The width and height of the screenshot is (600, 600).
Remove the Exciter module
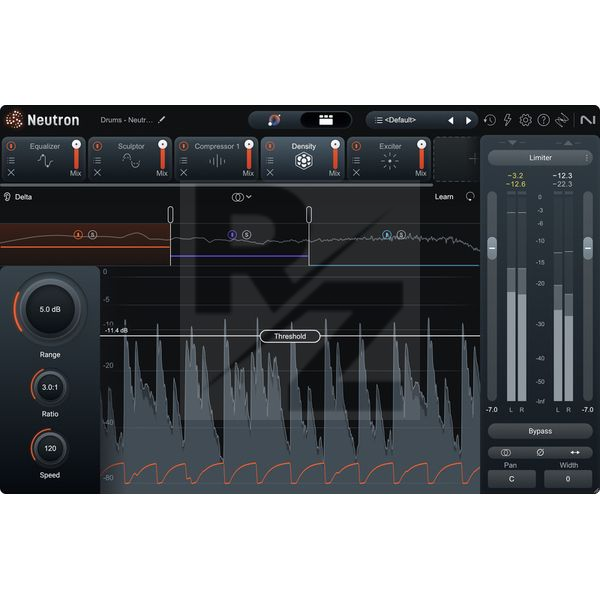click(x=356, y=173)
